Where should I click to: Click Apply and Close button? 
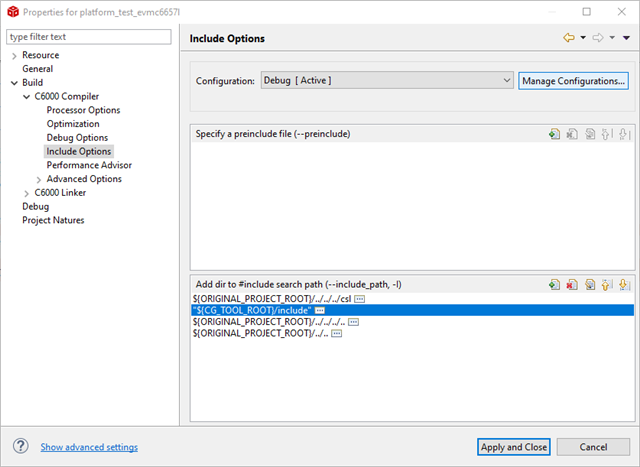tap(513, 447)
